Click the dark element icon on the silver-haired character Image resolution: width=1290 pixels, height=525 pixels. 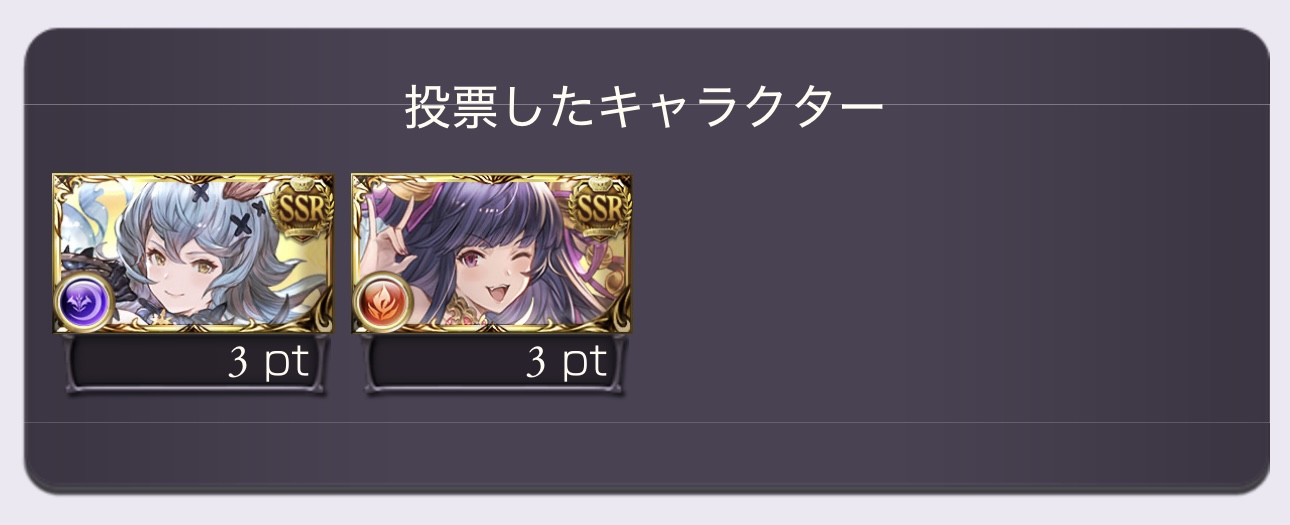coord(83,302)
